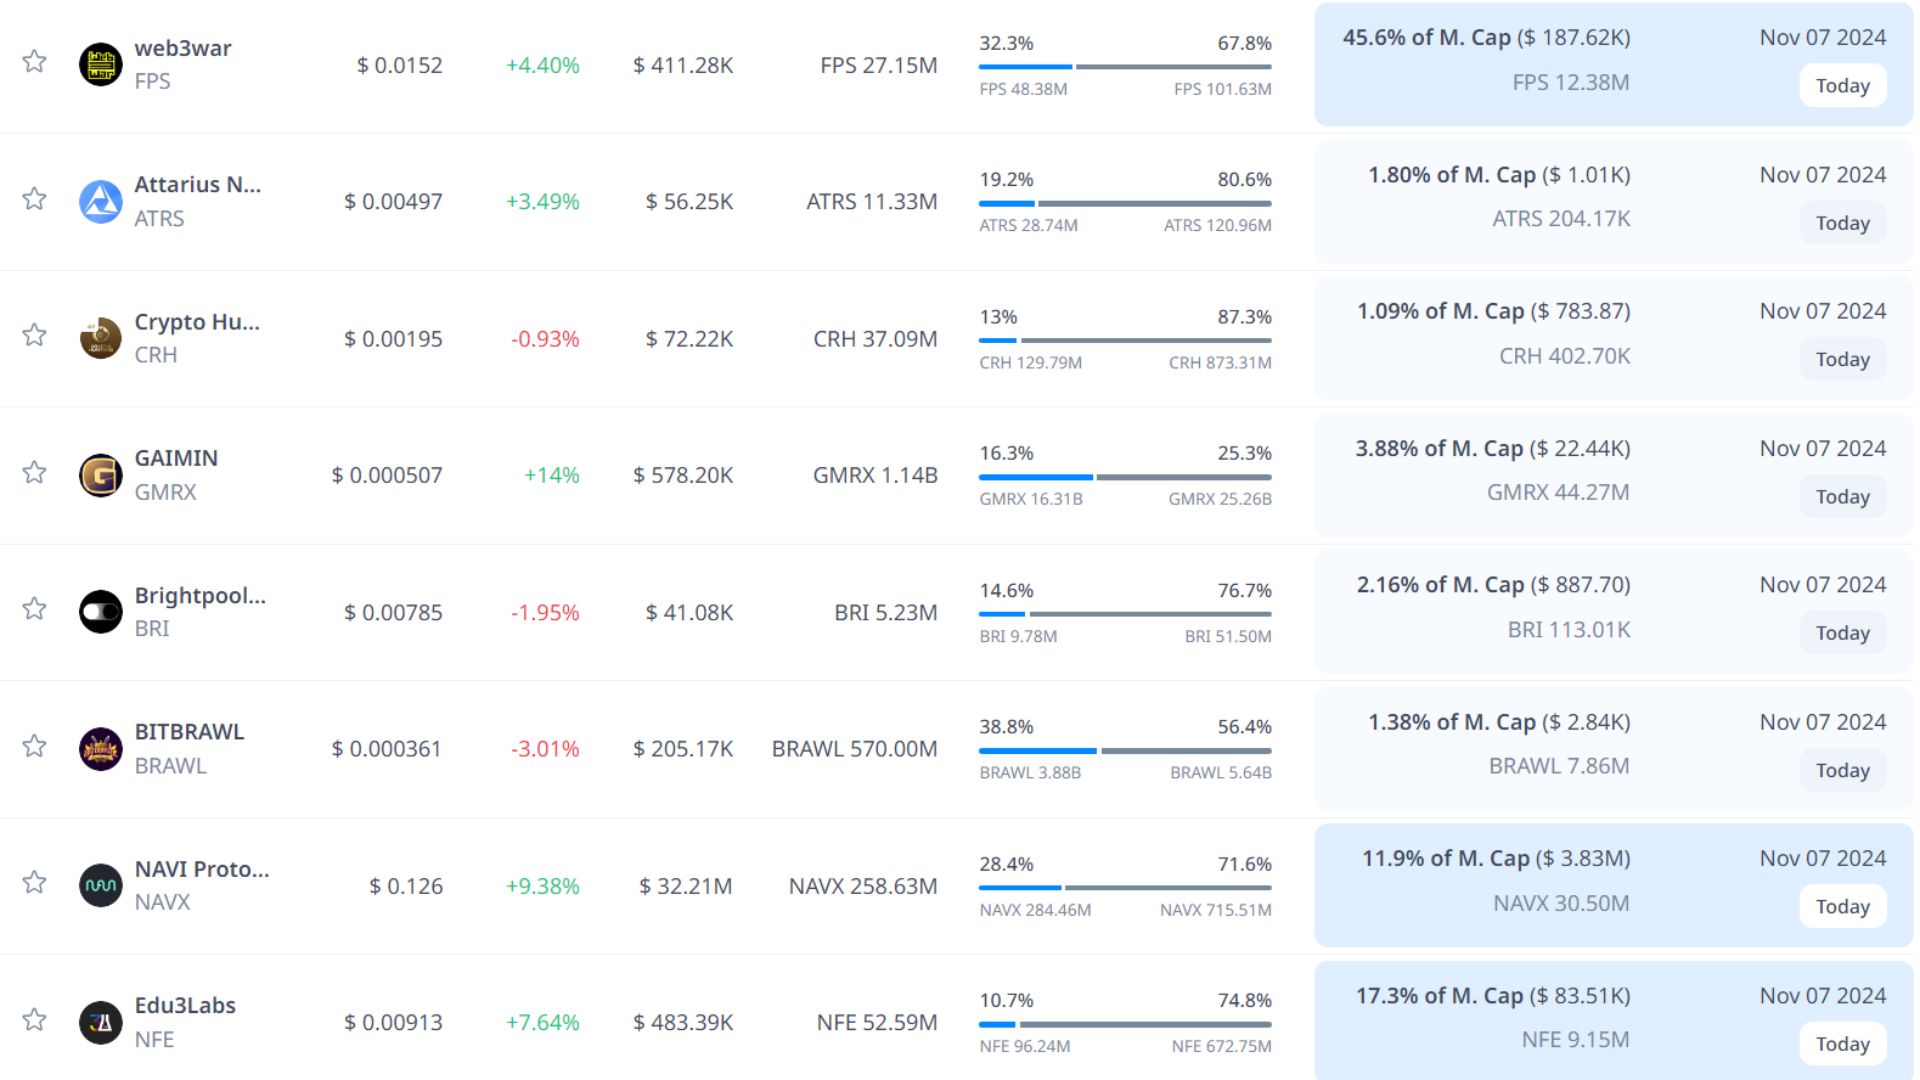Click the Attarius ATRS logo icon

[100, 201]
